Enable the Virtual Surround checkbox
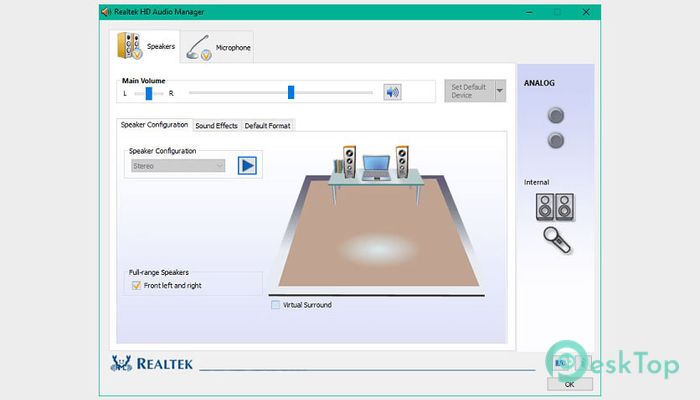The width and height of the screenshot is (700, 400). tap(275, 305)
